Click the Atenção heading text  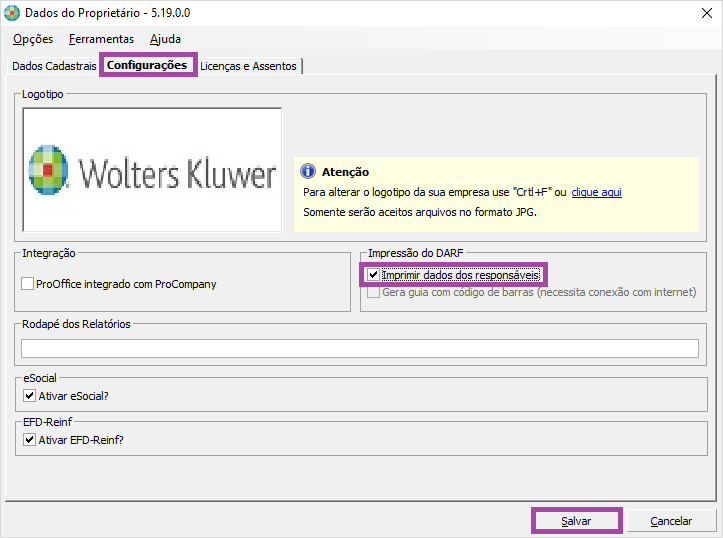[345, 172]
